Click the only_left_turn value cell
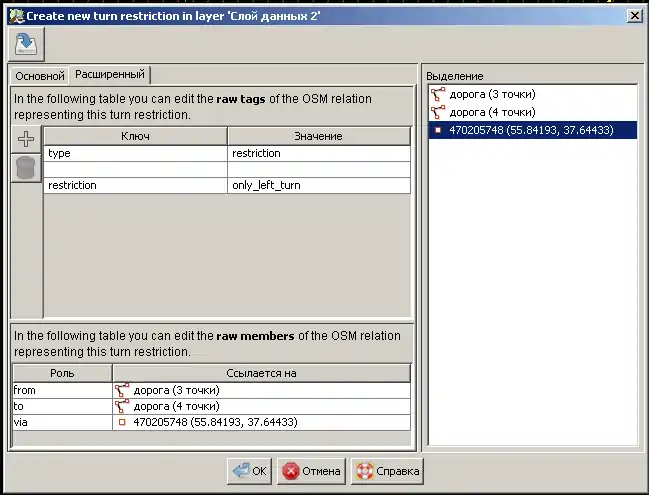Screen dimensions: 650x495 click(x=318, y=186)
